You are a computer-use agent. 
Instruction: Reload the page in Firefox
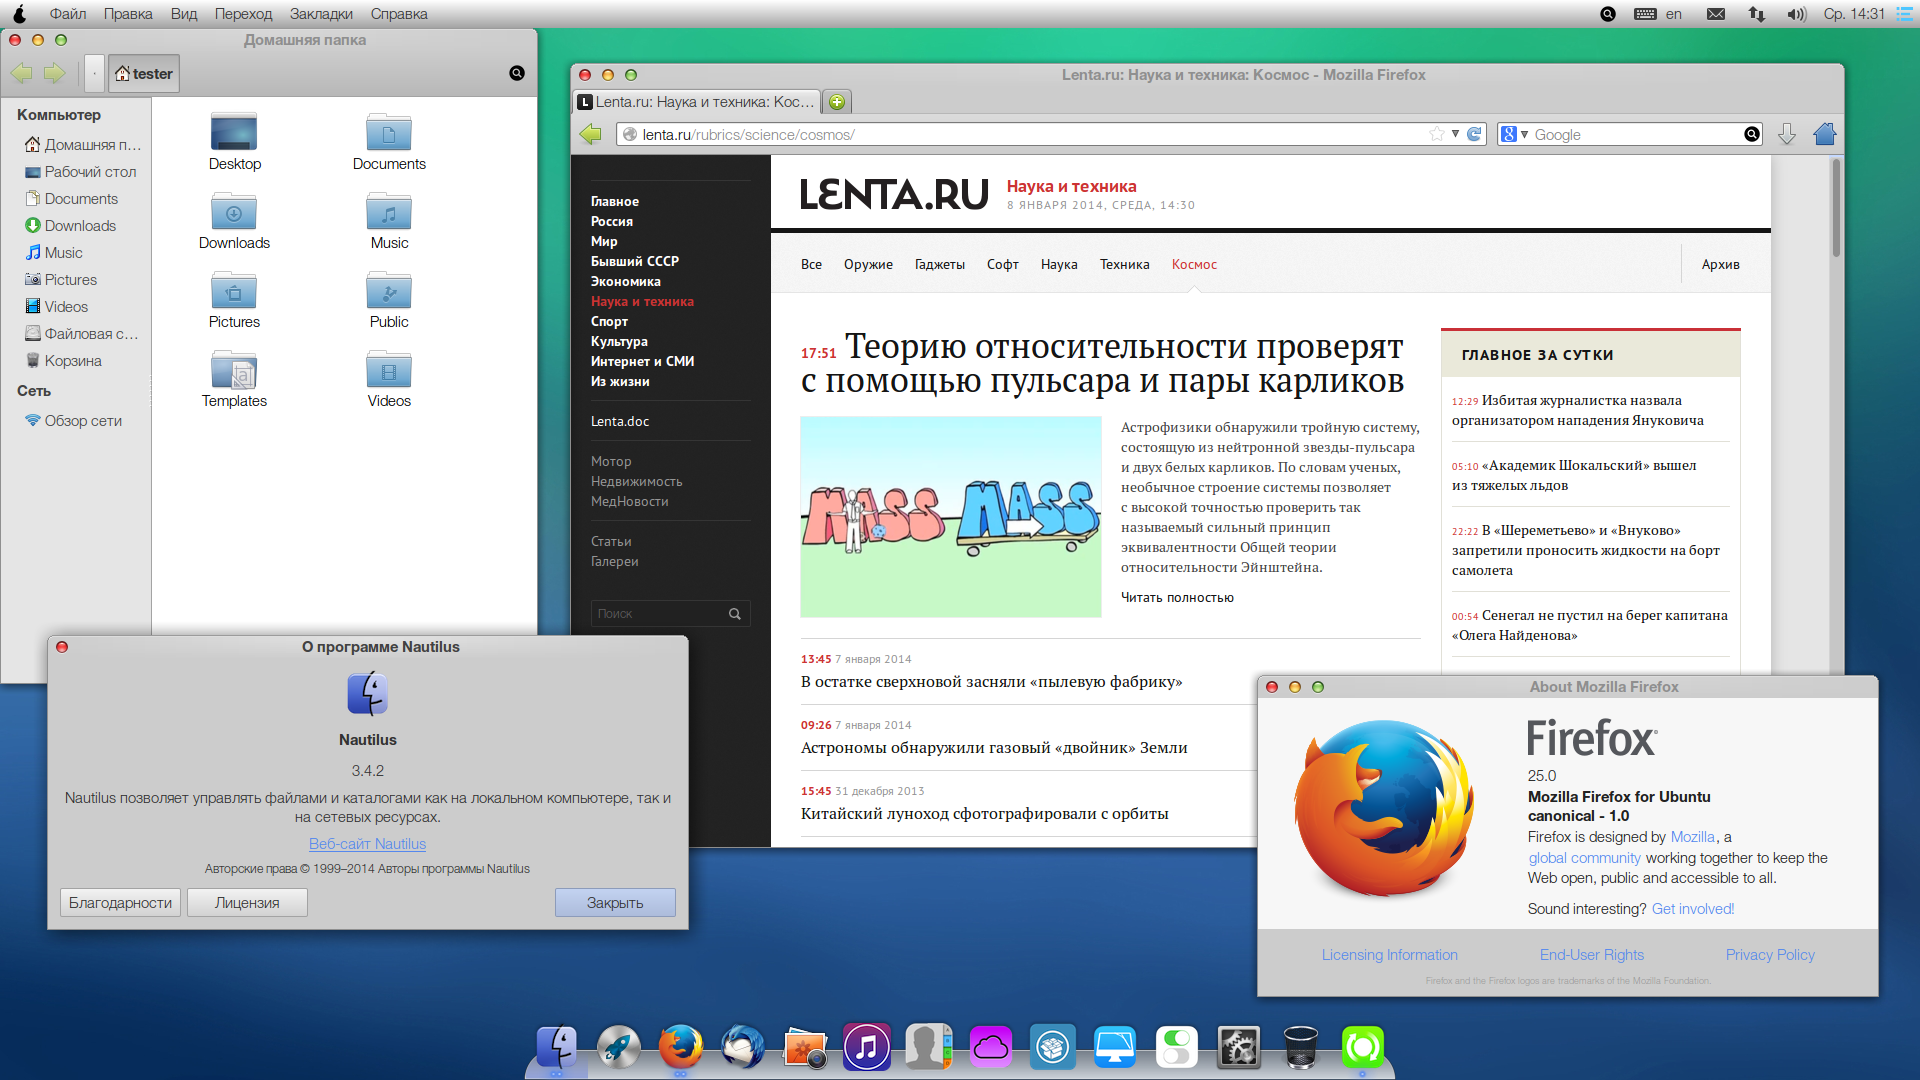(1474, 134)
